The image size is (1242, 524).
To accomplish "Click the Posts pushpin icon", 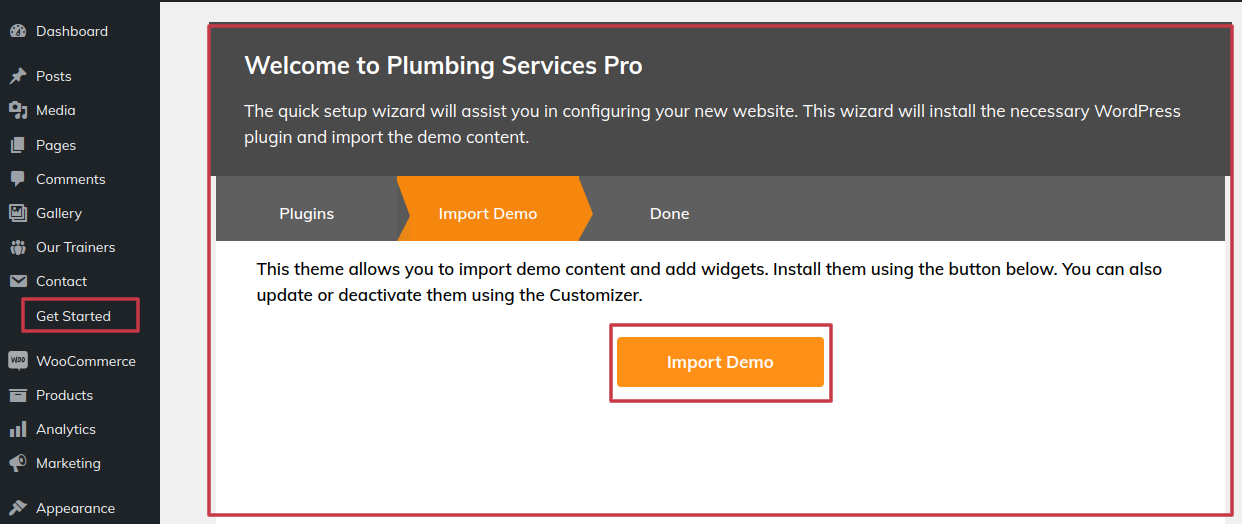I will coord(17,76).
